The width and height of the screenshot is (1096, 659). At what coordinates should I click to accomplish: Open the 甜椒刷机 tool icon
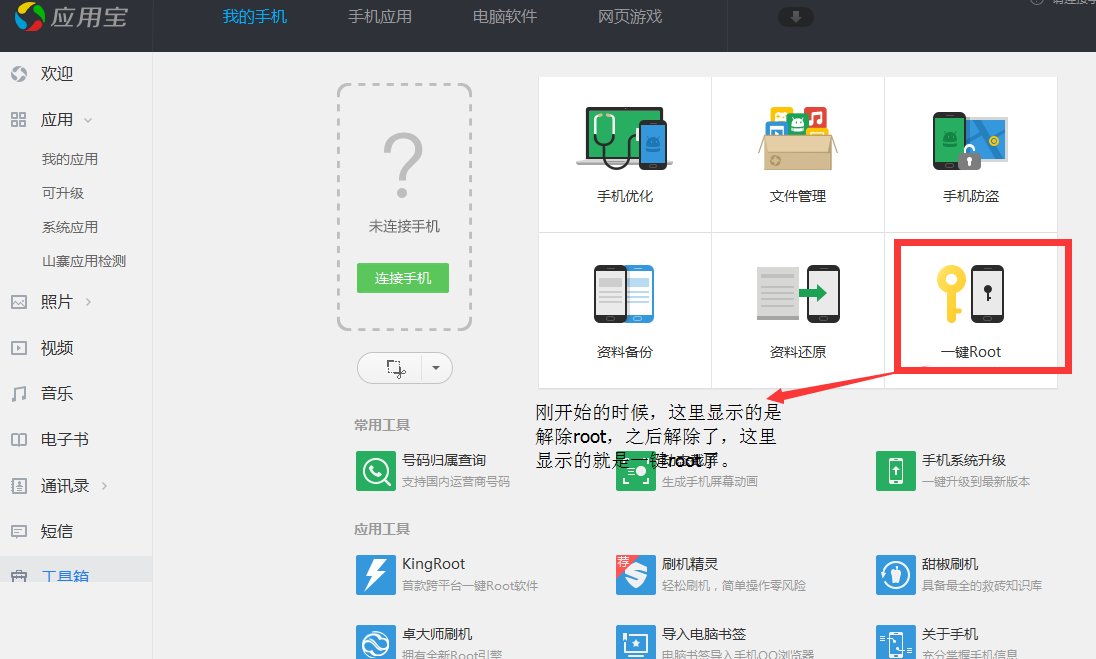(895, 574)
